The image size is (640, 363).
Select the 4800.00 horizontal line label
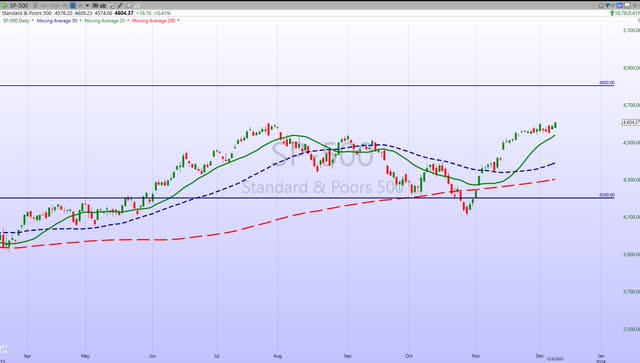point(607,82)
